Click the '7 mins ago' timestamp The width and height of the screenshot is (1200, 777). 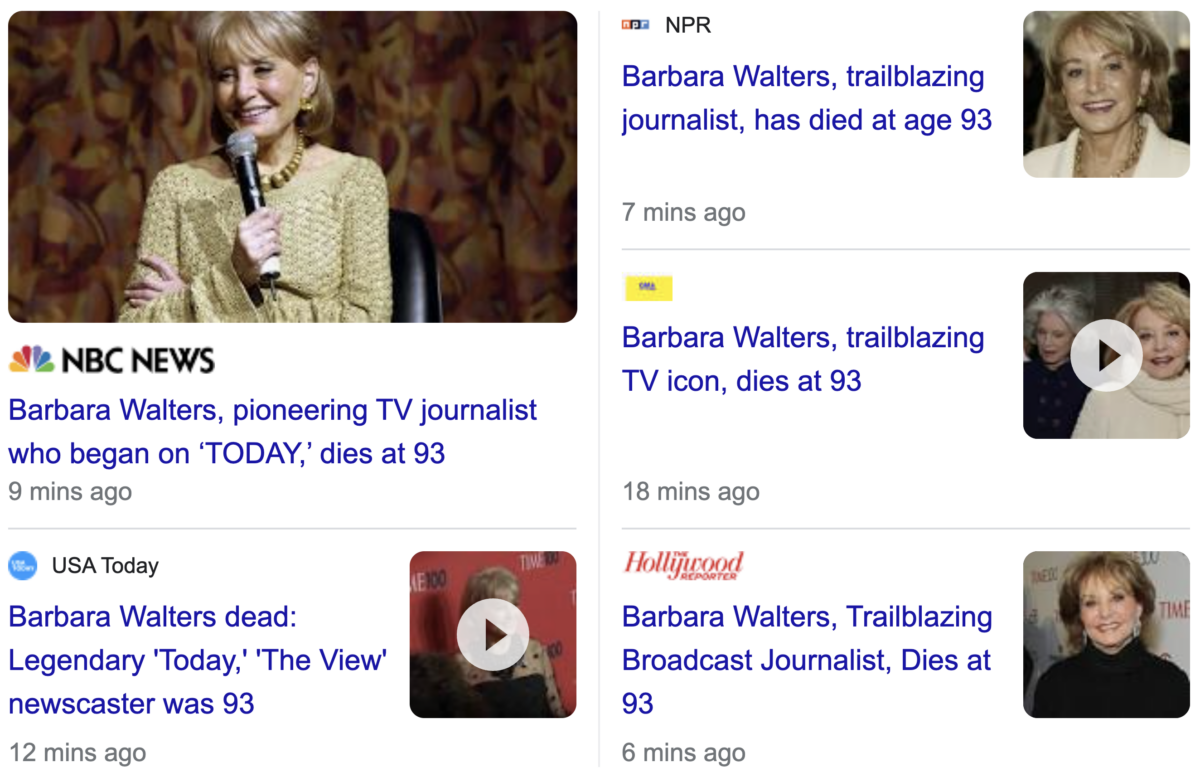coord(684,212)
